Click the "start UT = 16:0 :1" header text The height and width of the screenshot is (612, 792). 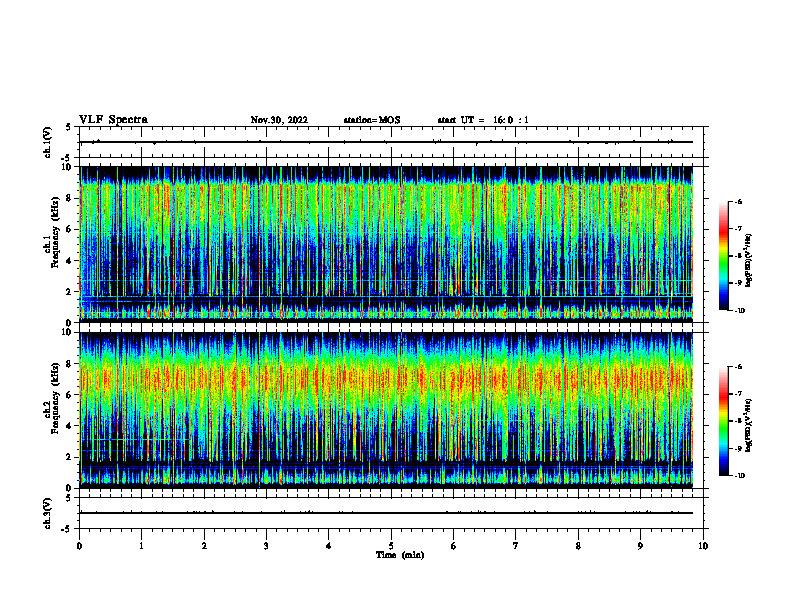[x=483, y=120]
